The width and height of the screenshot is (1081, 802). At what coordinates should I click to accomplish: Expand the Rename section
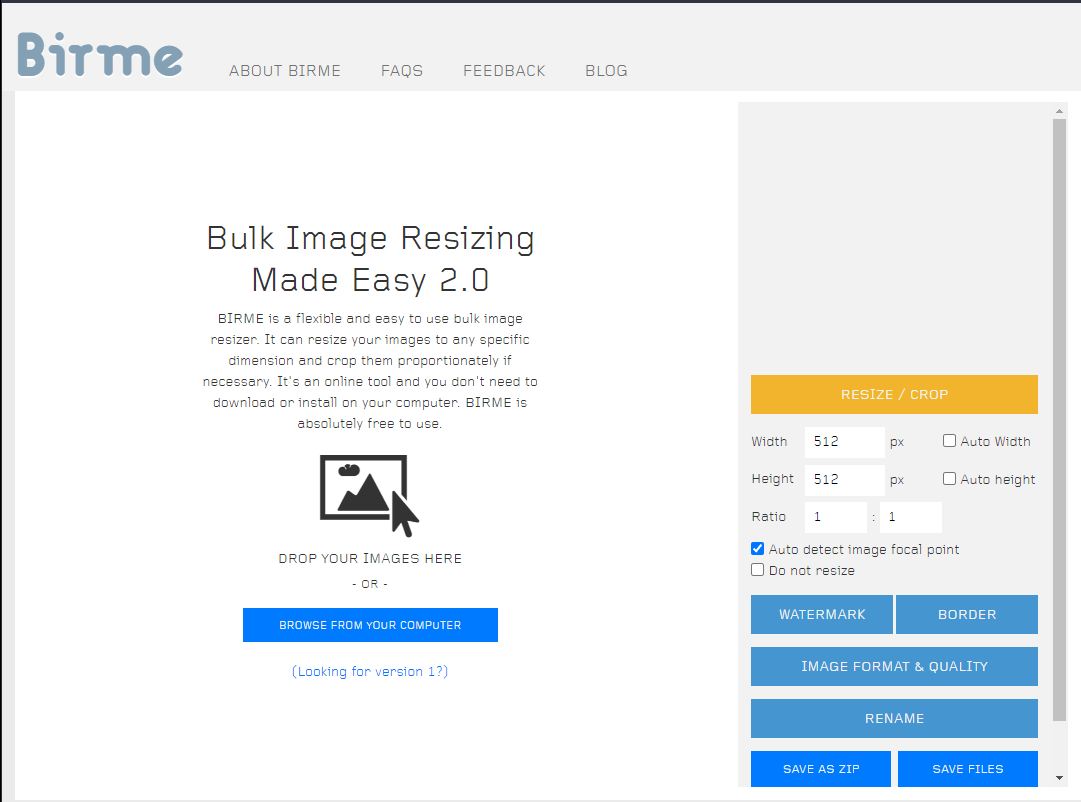pyautogui.click(x=894, y=719)
